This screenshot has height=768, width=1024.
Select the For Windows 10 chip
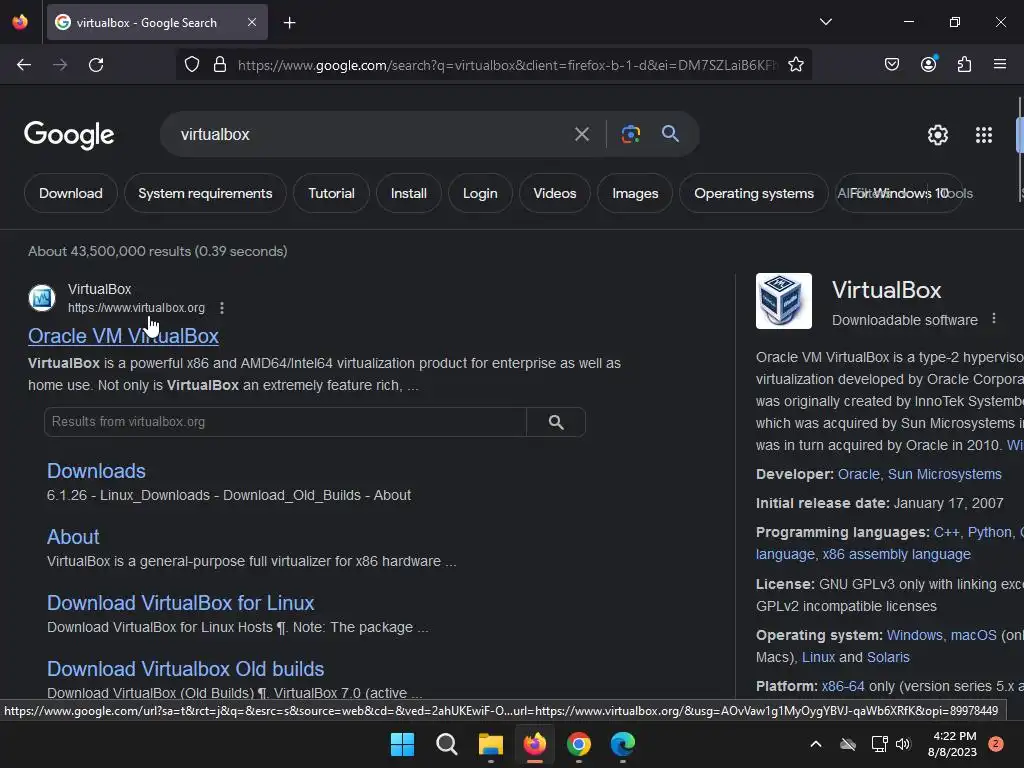point(899,193)
